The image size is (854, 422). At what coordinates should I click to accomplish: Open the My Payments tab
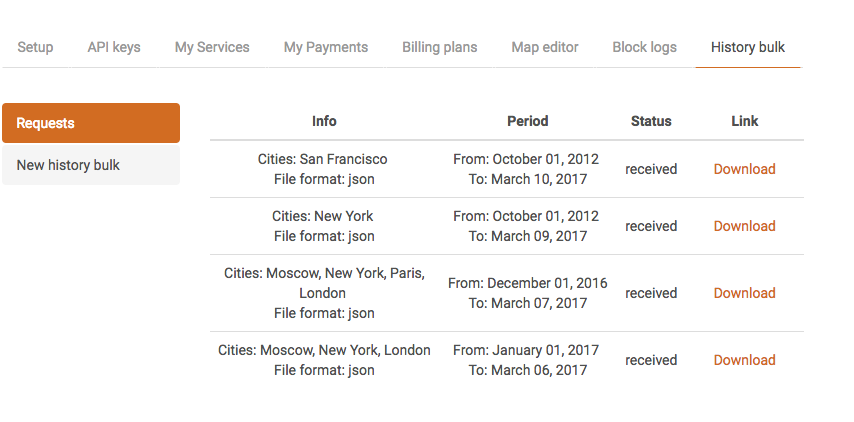(326, 47)
